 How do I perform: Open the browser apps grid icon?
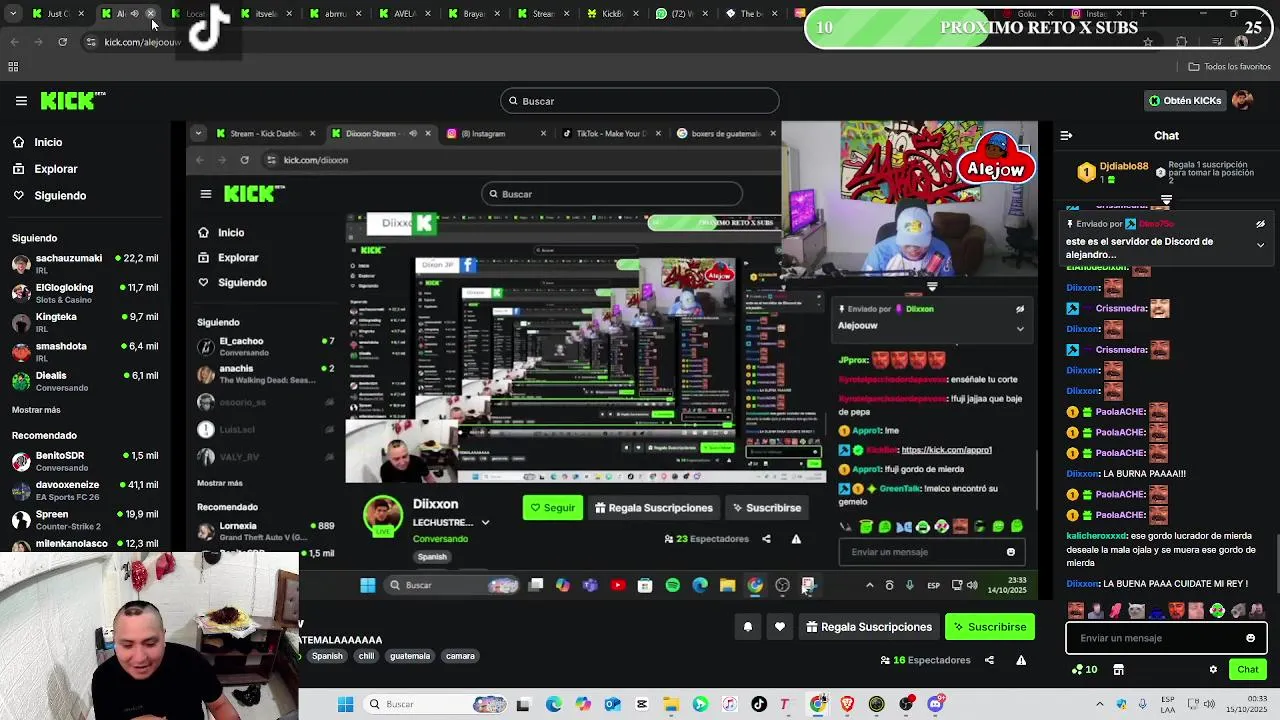tap(13, 67)
